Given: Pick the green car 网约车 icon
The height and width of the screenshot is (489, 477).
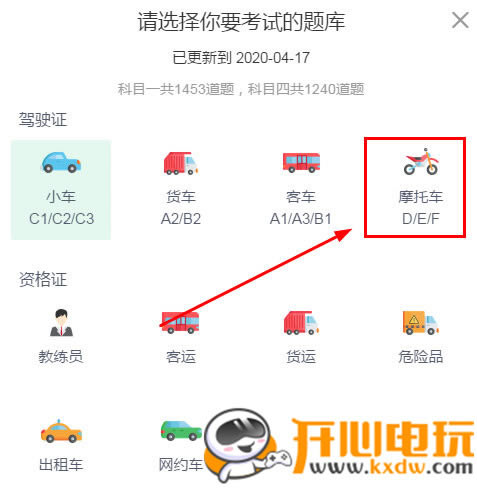Looking at the screenshot, I should tap(181, 430).
